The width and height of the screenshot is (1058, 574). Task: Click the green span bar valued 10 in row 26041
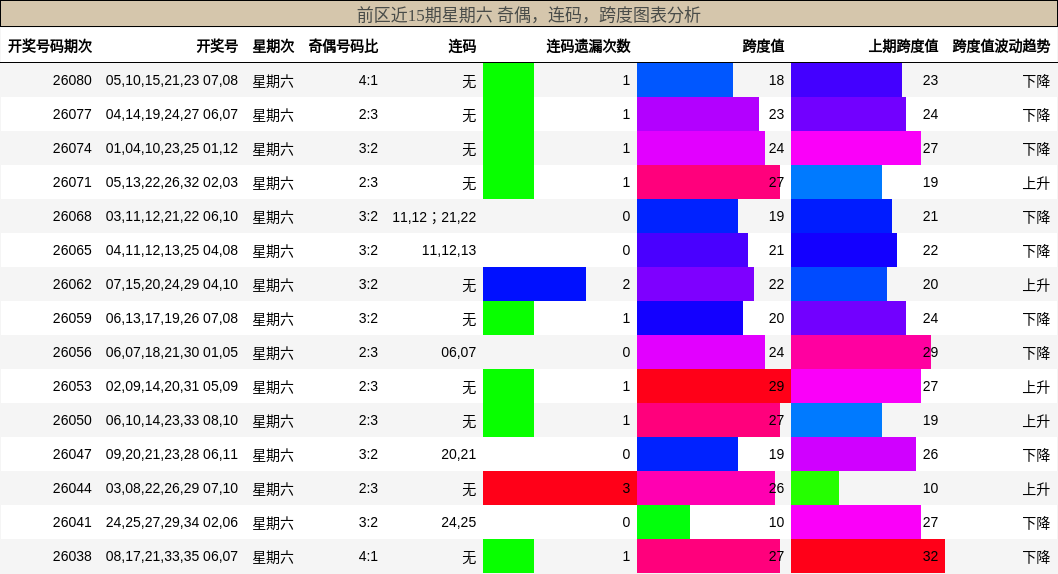[x=663, y=522]
